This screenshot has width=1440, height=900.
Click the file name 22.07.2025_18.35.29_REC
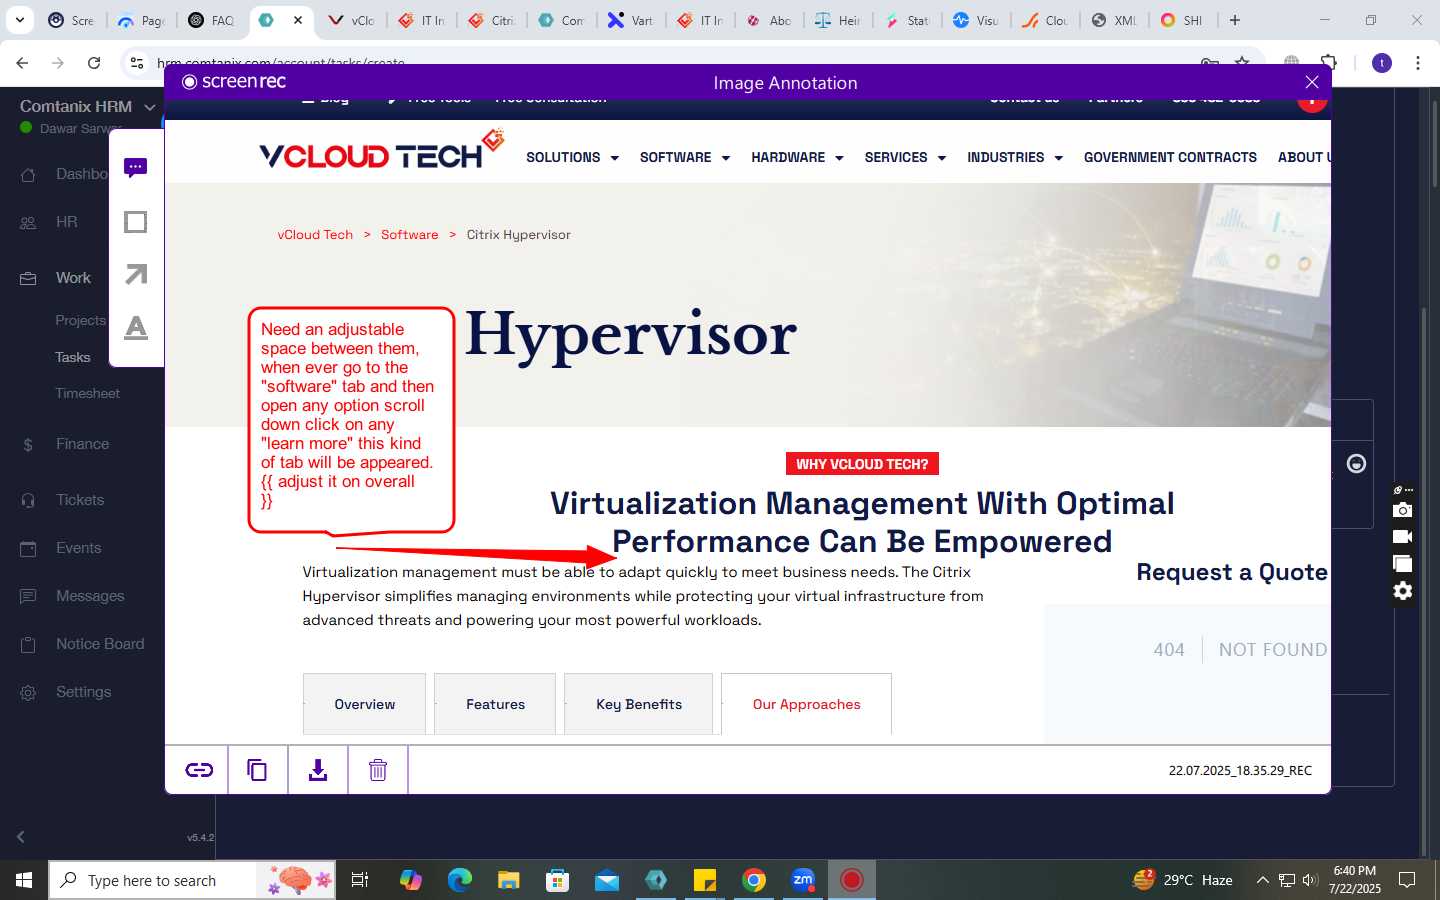[x=1240, y=770]
